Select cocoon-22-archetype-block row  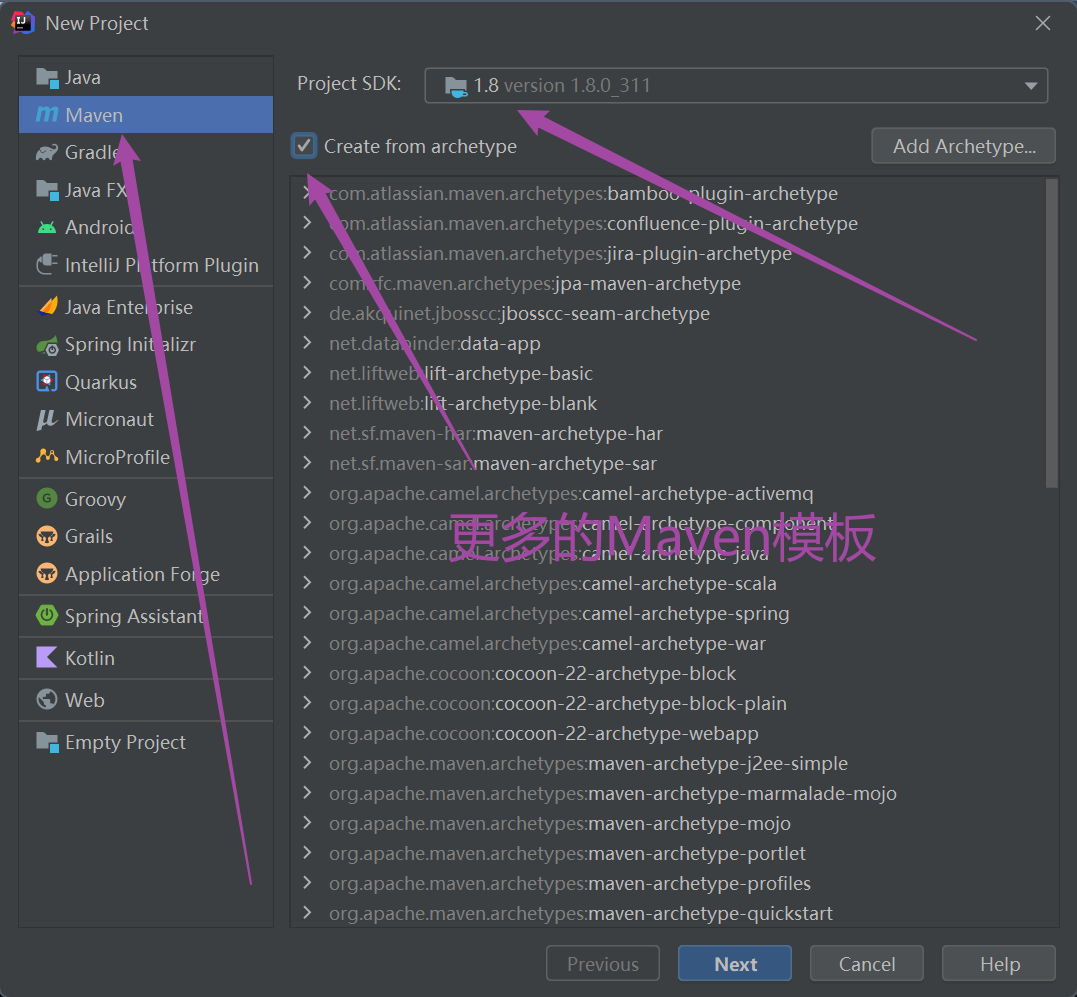pos(668,674)
